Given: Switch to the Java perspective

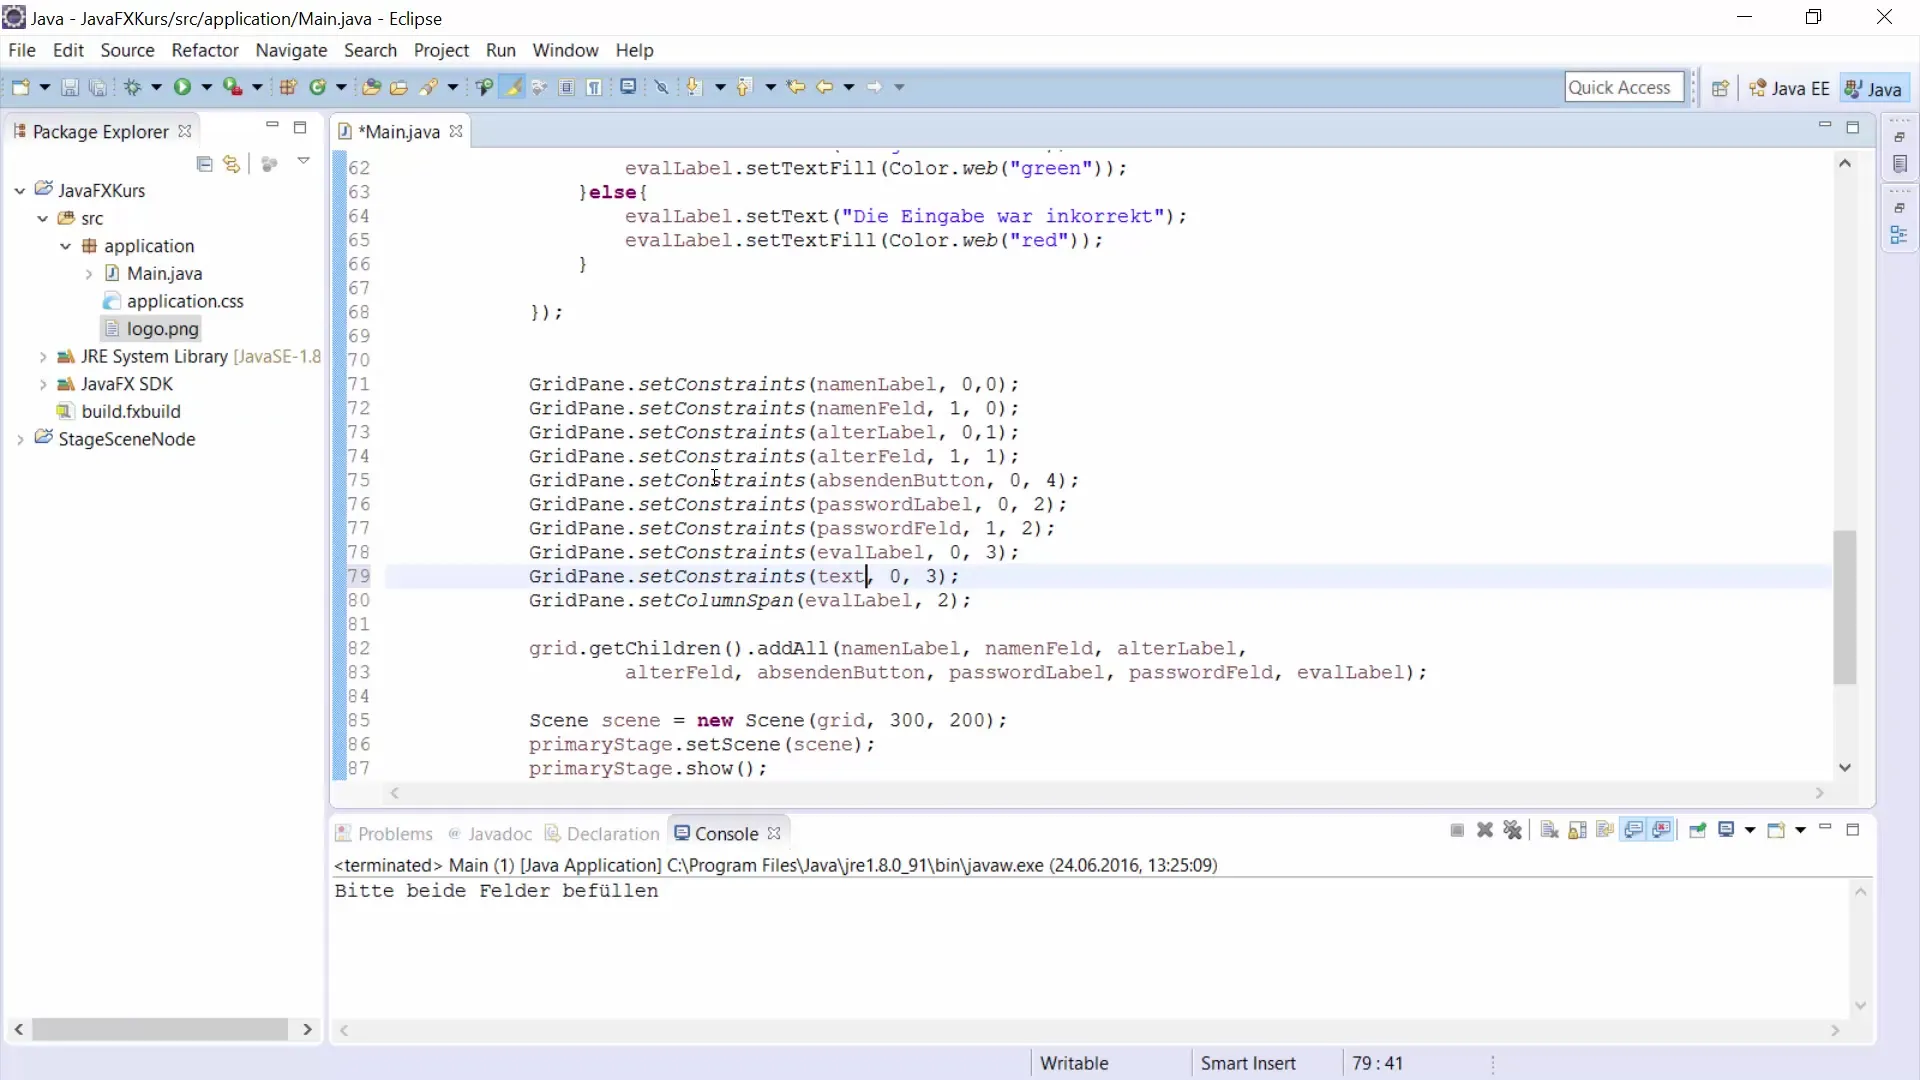Looking at the screenshot, I should tap(1873, 88).
